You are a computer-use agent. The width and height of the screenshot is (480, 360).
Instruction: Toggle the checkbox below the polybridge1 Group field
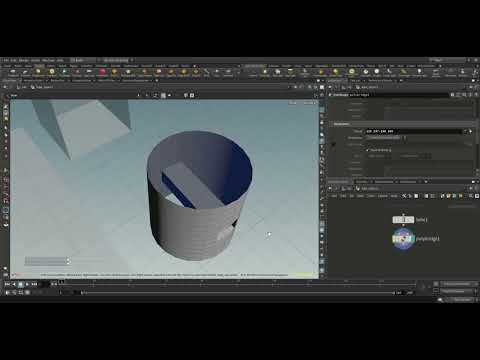tap(368, 150)
